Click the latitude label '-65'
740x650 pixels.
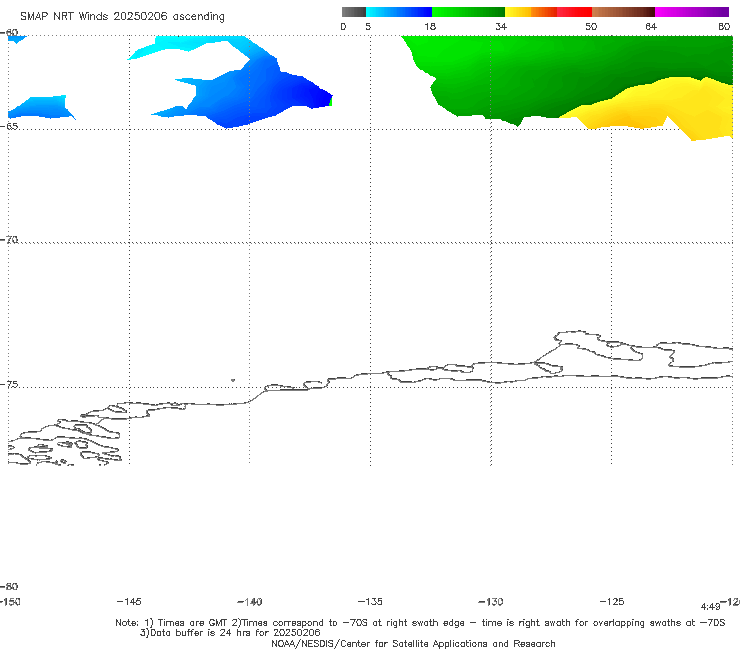pos(9,127)
